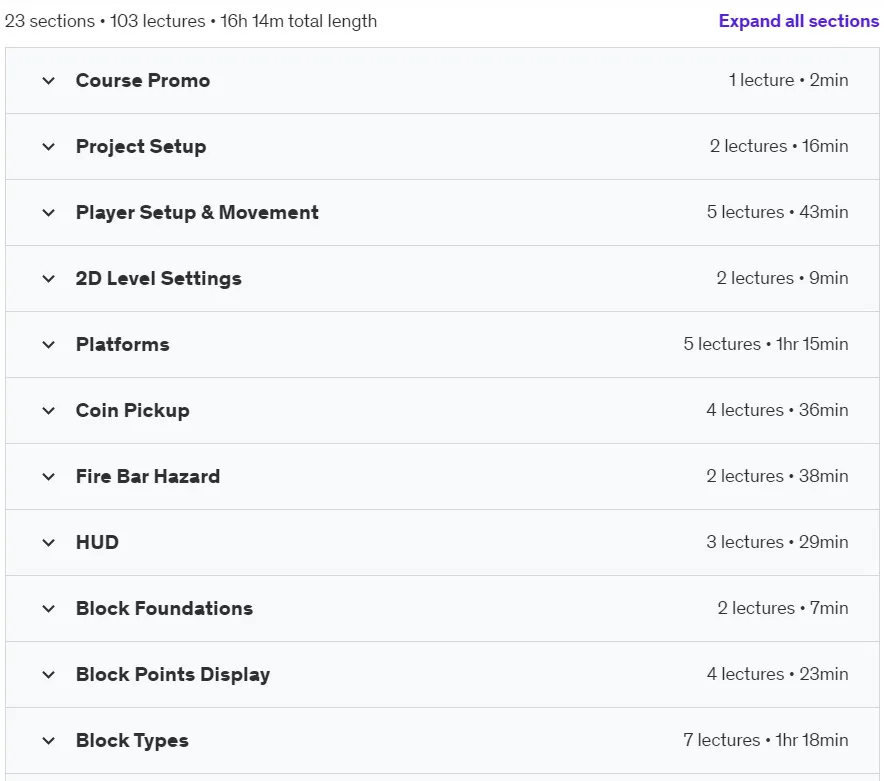Expand the Coin Pickup section chevron
Screen dimensions: 884x781
coord(48,411)
